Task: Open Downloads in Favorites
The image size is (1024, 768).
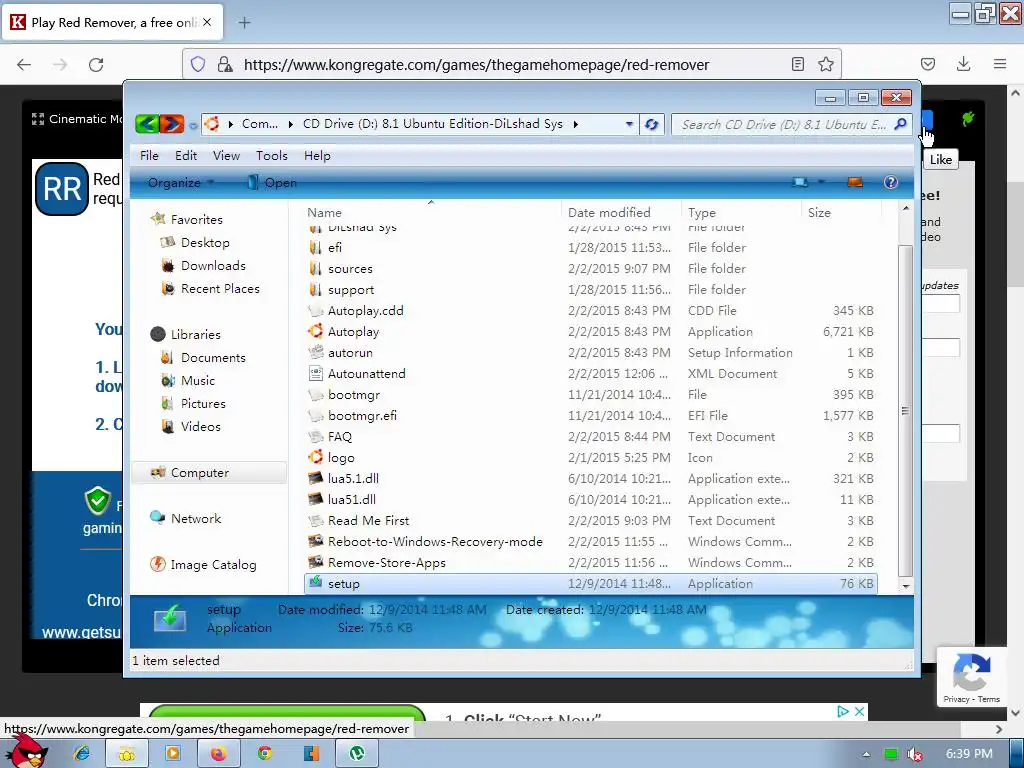Action: tap(213, 265)
